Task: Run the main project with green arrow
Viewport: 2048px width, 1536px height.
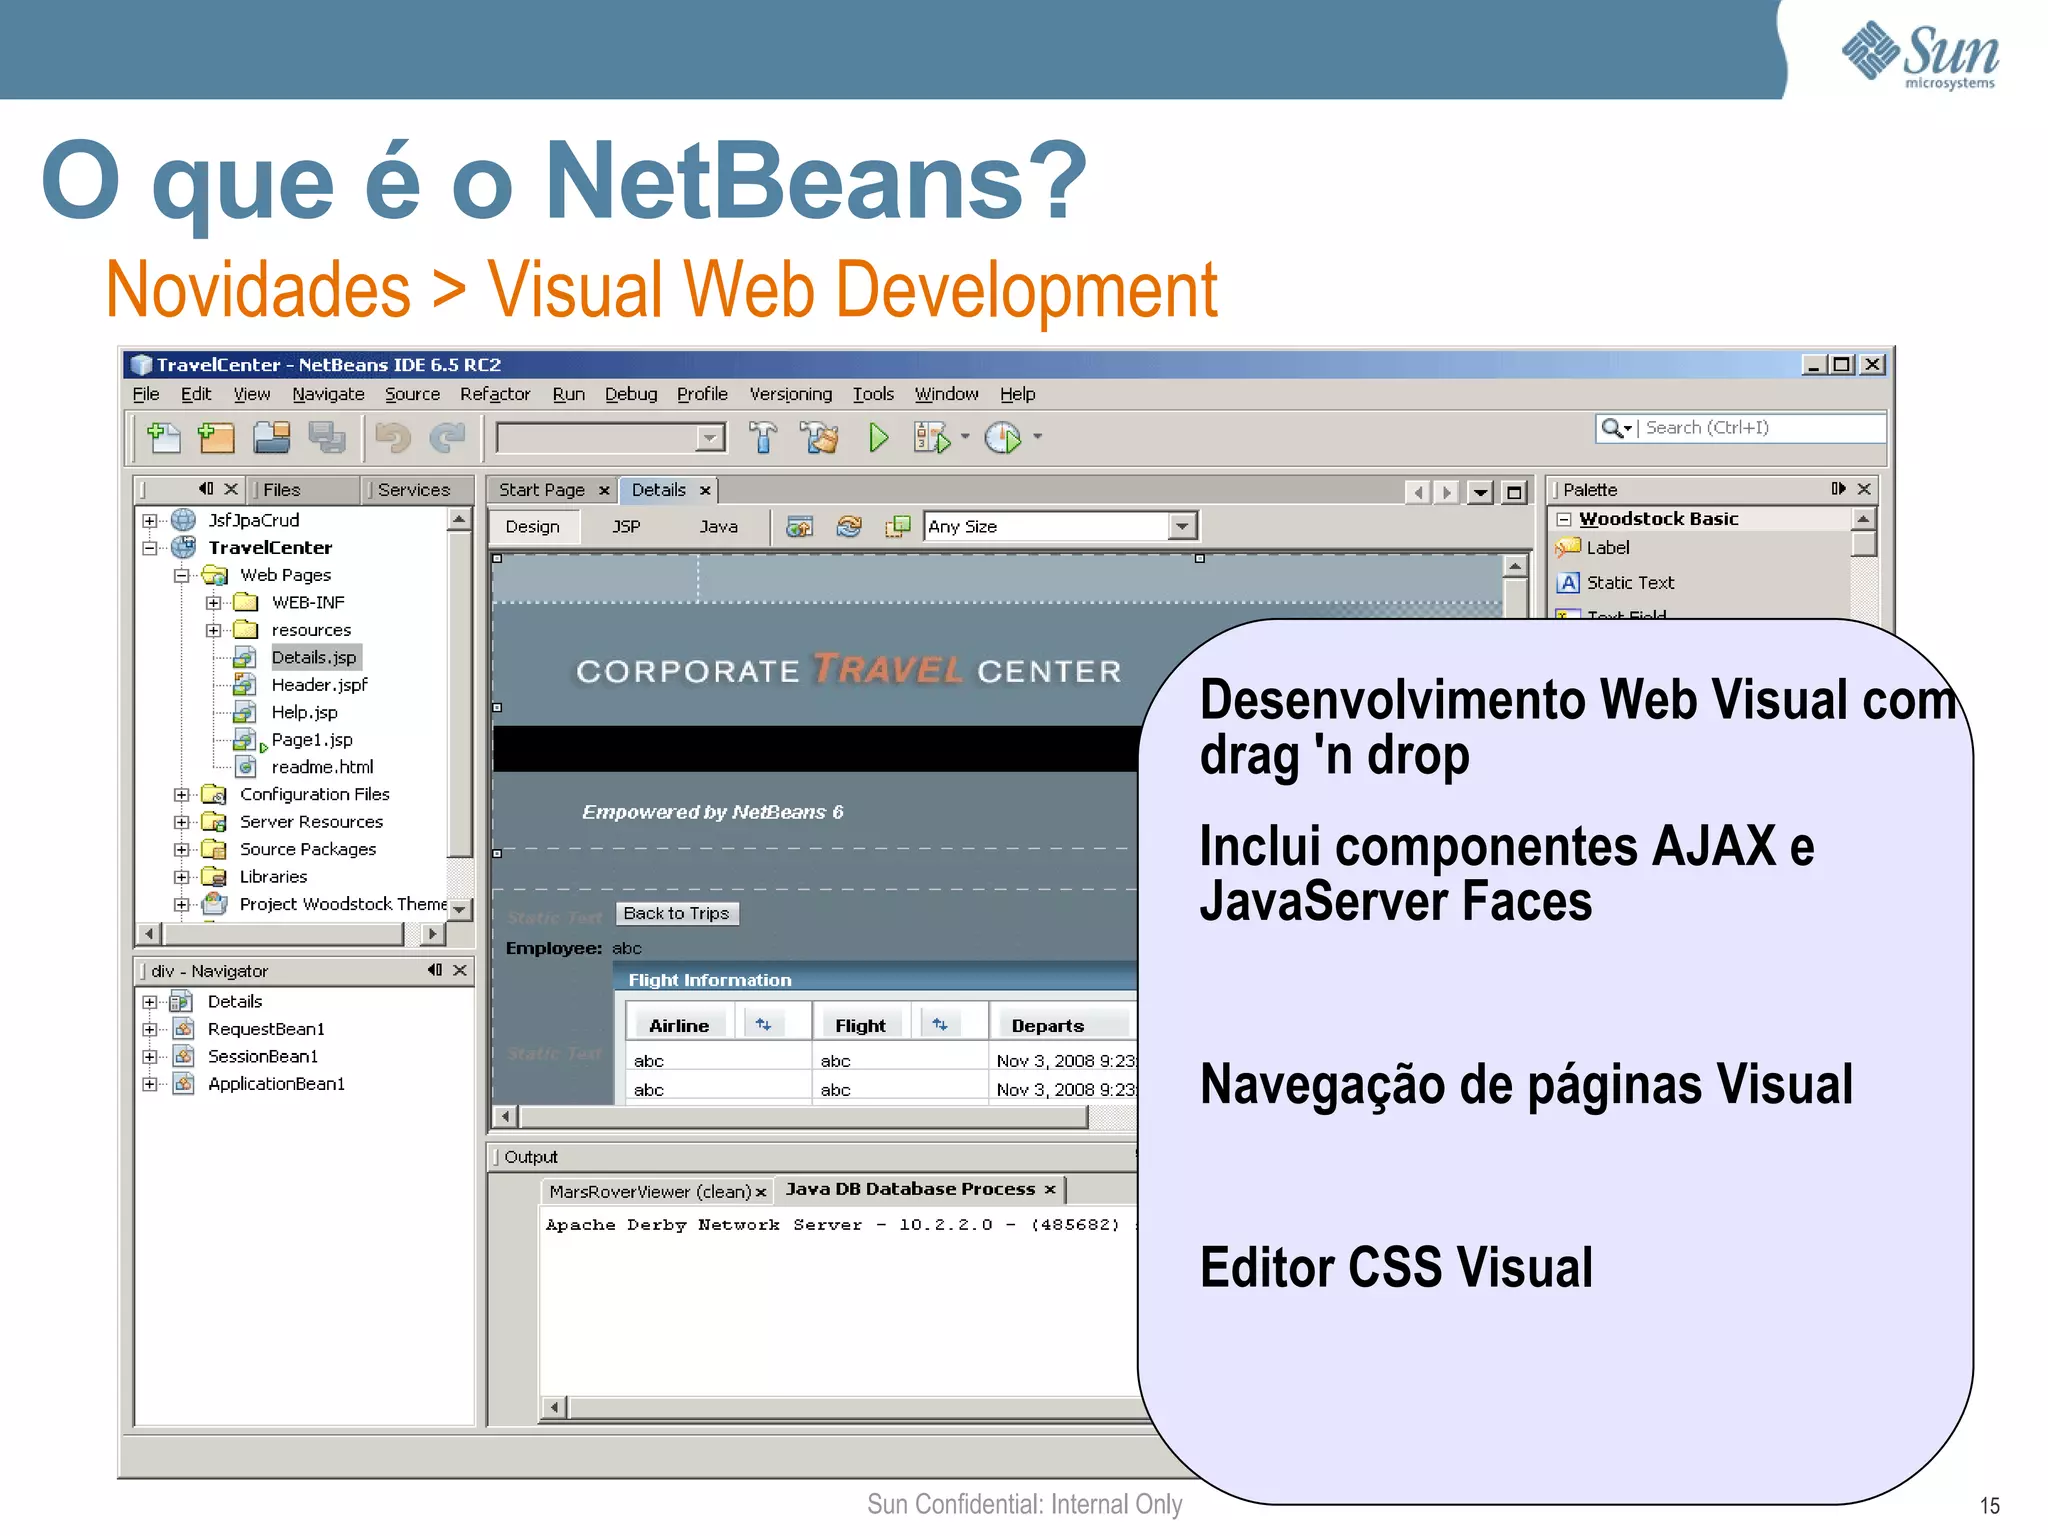Action: pos(878,437)
